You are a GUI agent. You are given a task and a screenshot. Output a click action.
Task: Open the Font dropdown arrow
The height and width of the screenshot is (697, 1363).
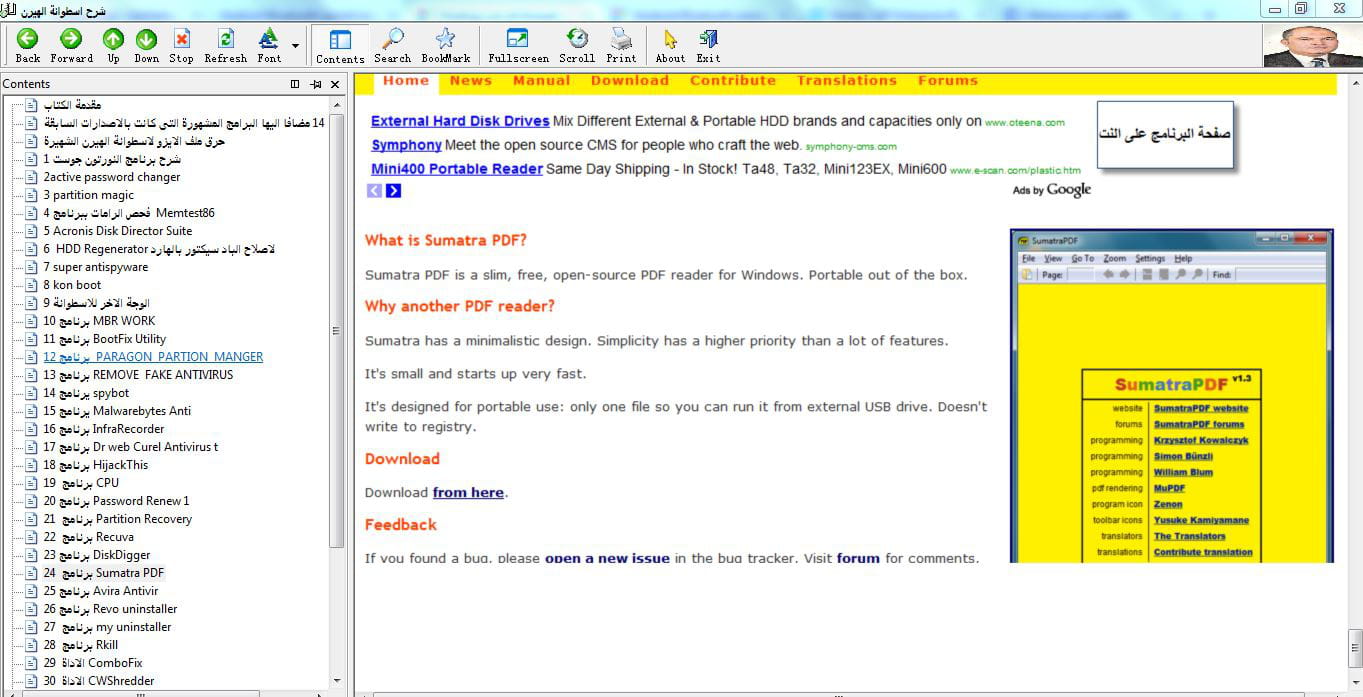coord(295,45)
